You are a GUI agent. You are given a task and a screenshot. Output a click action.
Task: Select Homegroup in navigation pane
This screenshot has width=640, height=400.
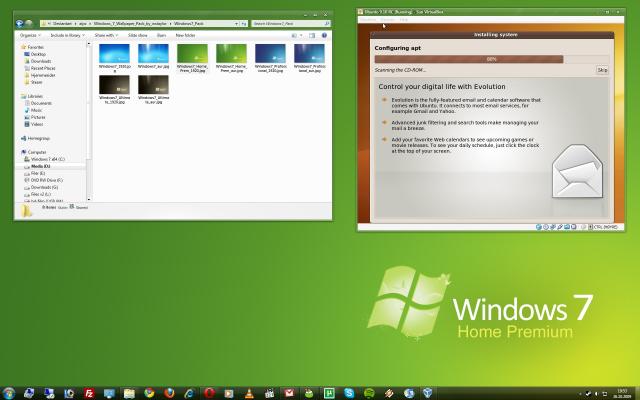pos(35,138)
